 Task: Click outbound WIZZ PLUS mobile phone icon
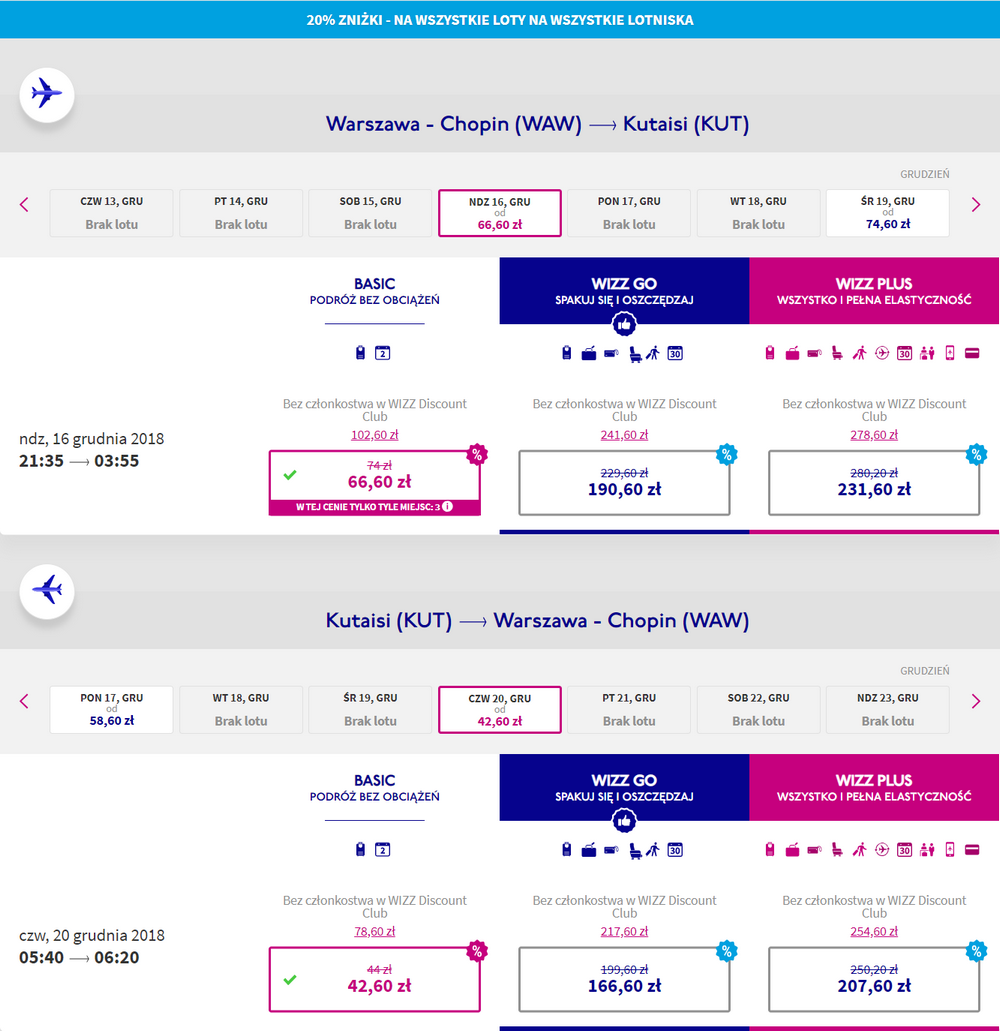click(949, 353)
